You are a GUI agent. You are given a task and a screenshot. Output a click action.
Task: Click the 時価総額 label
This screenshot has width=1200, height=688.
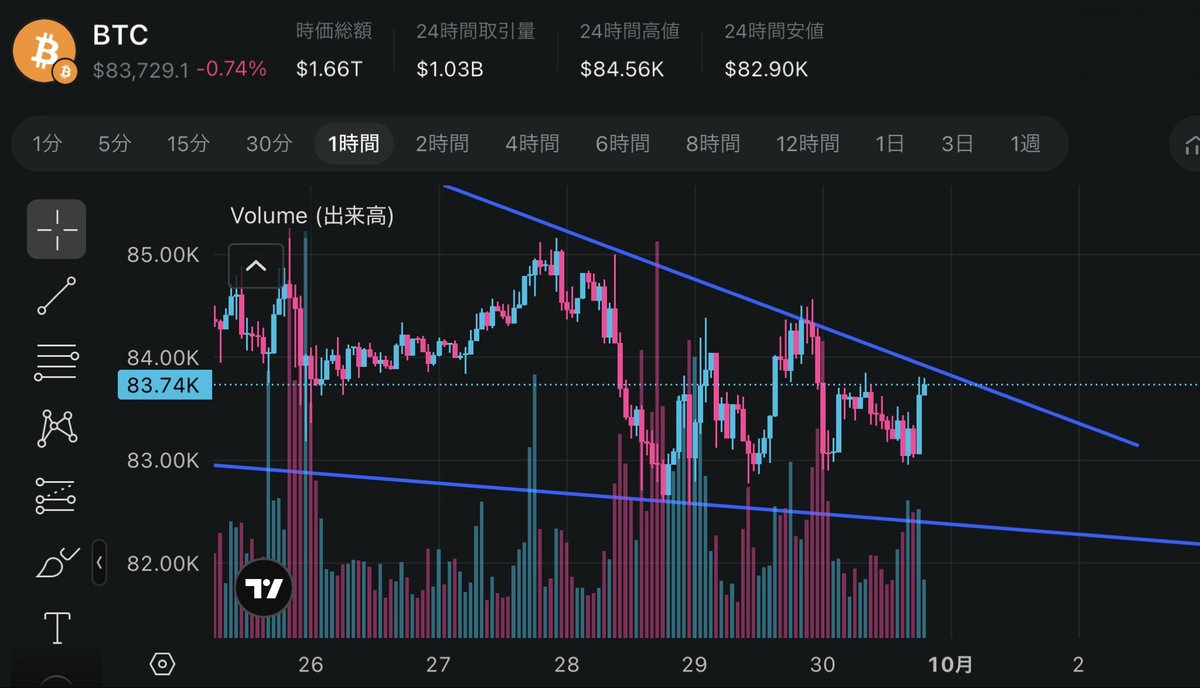tap(334, 31)
